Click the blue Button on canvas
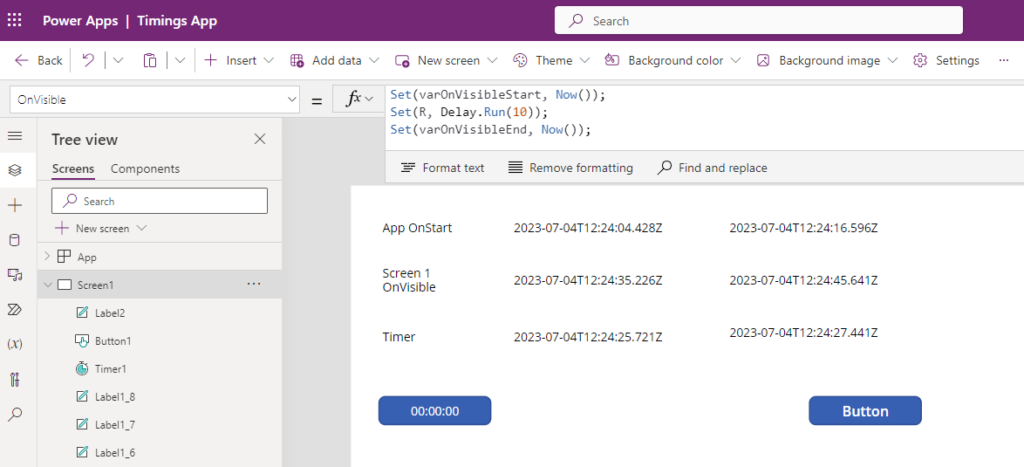This screenshot has width=1024, height=467. 865,411
